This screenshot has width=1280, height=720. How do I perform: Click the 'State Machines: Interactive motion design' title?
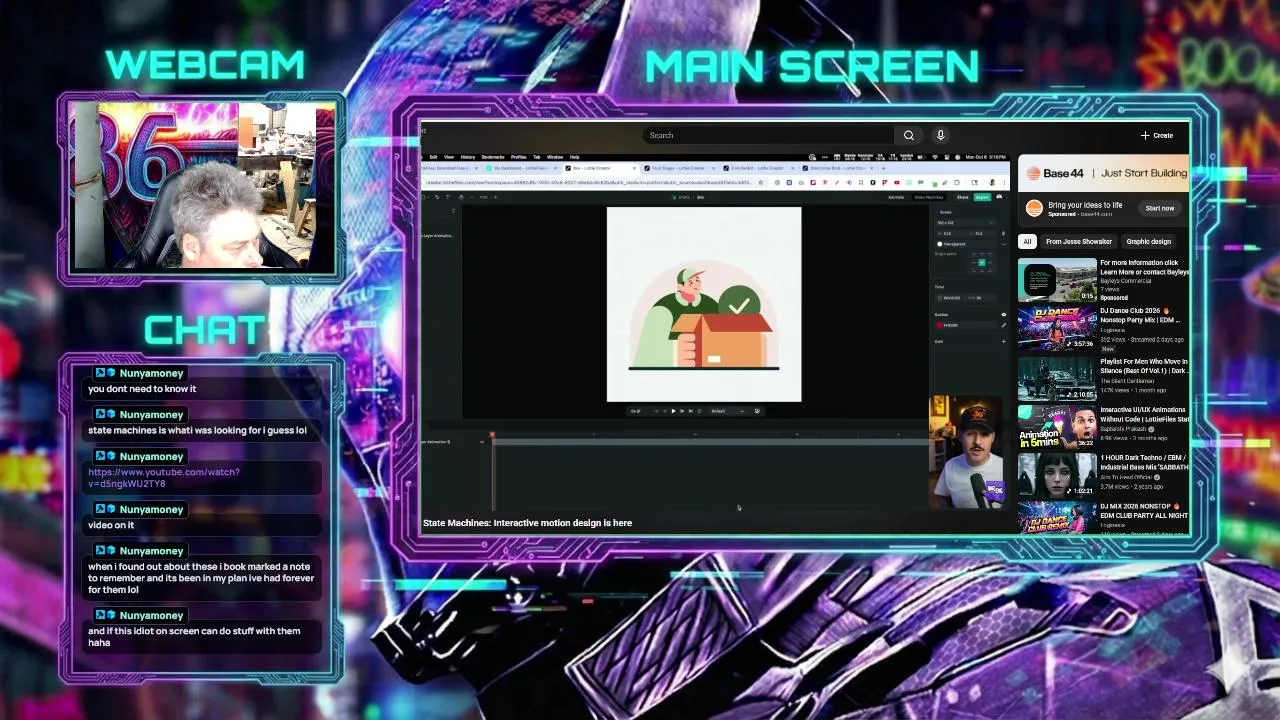click(527, 523)
